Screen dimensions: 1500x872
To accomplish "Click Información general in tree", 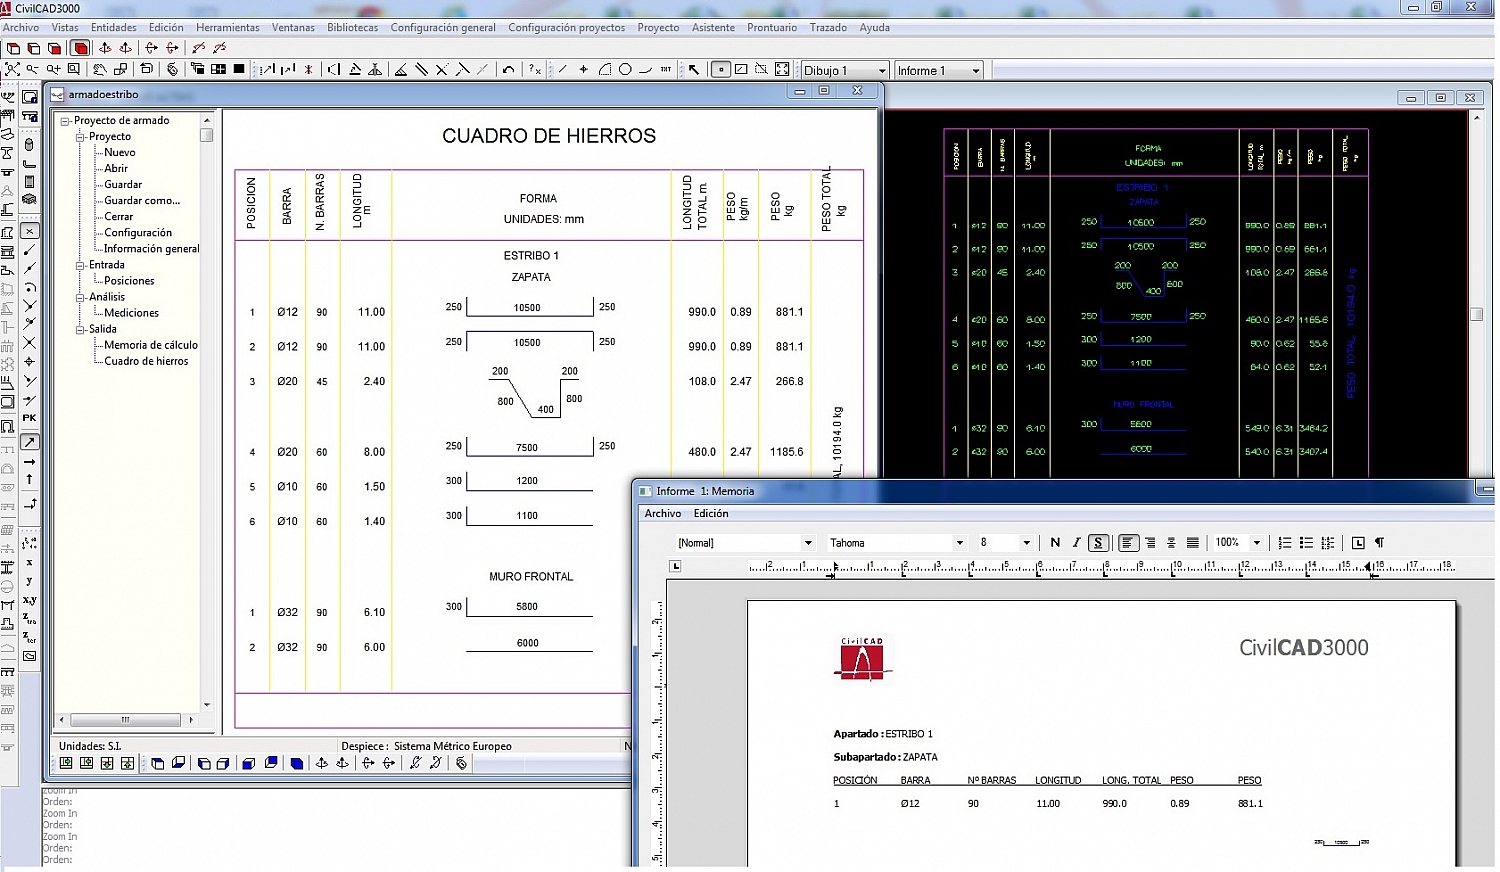I will (x=152, y=249).
